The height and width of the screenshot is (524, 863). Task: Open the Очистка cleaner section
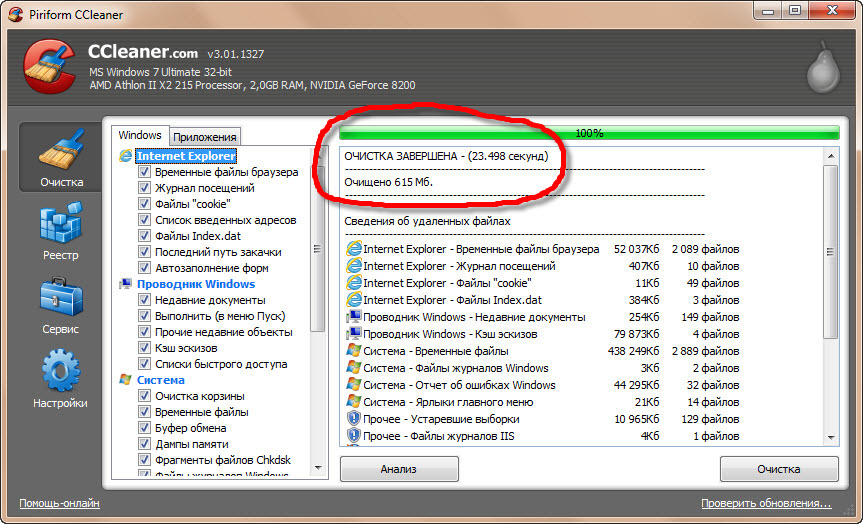click(x=61, y=157)
